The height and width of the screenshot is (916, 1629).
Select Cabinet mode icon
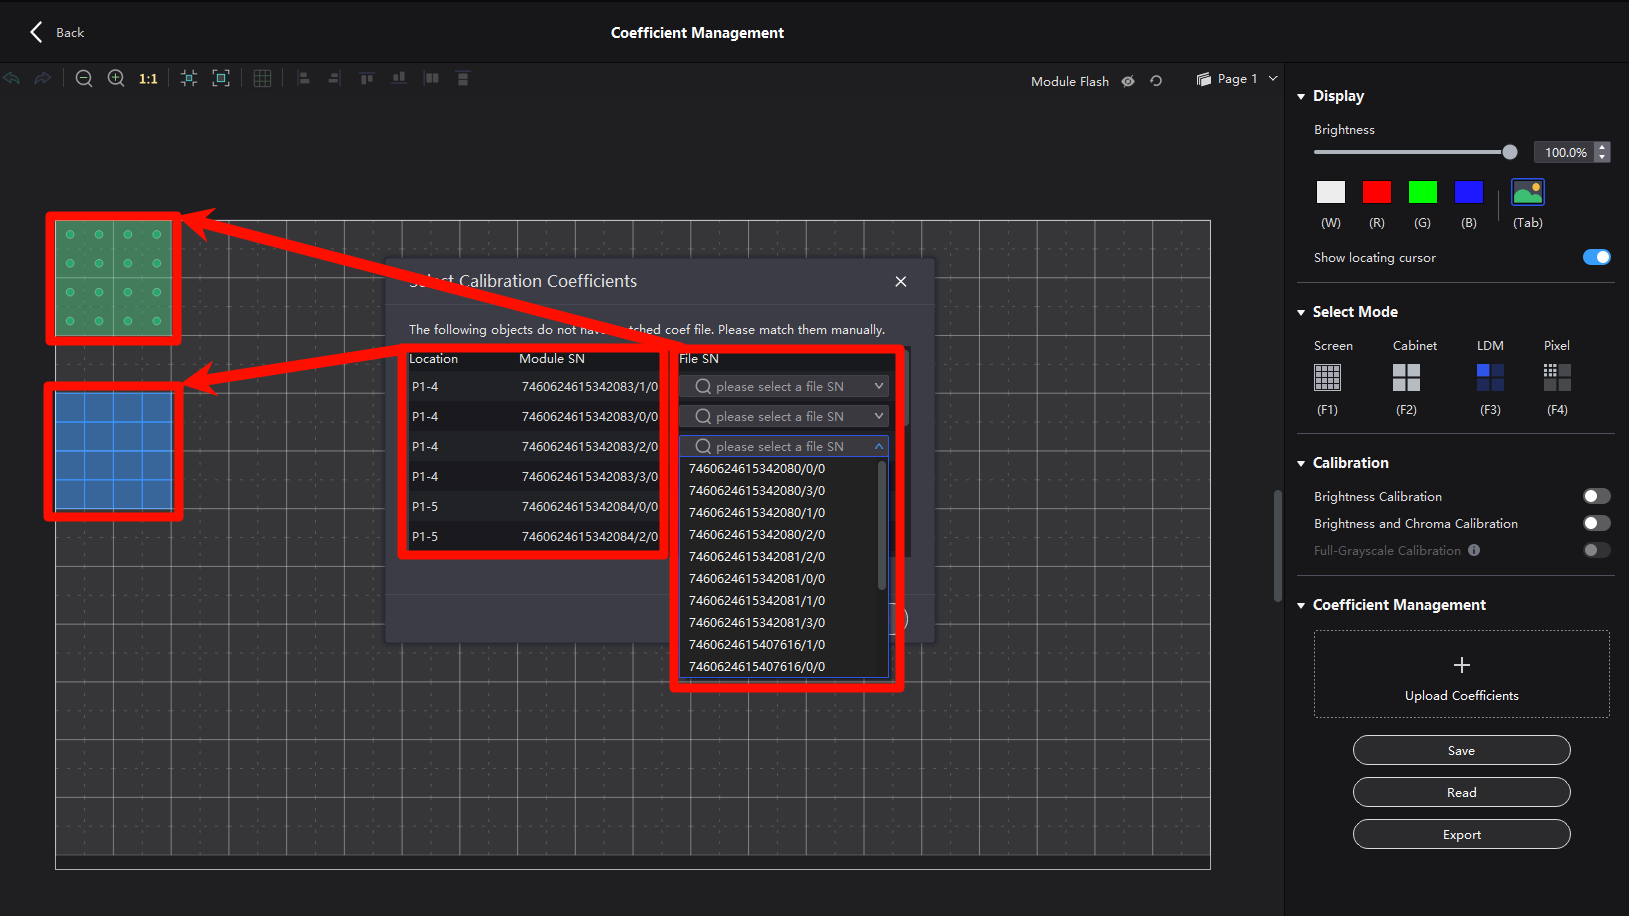(1406, 377)
